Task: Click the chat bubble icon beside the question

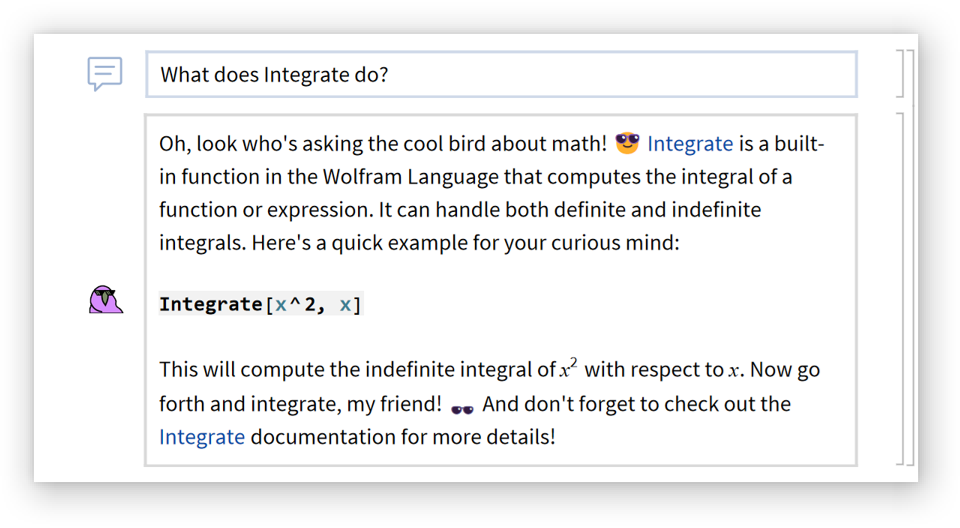Action: pos(105,74)
